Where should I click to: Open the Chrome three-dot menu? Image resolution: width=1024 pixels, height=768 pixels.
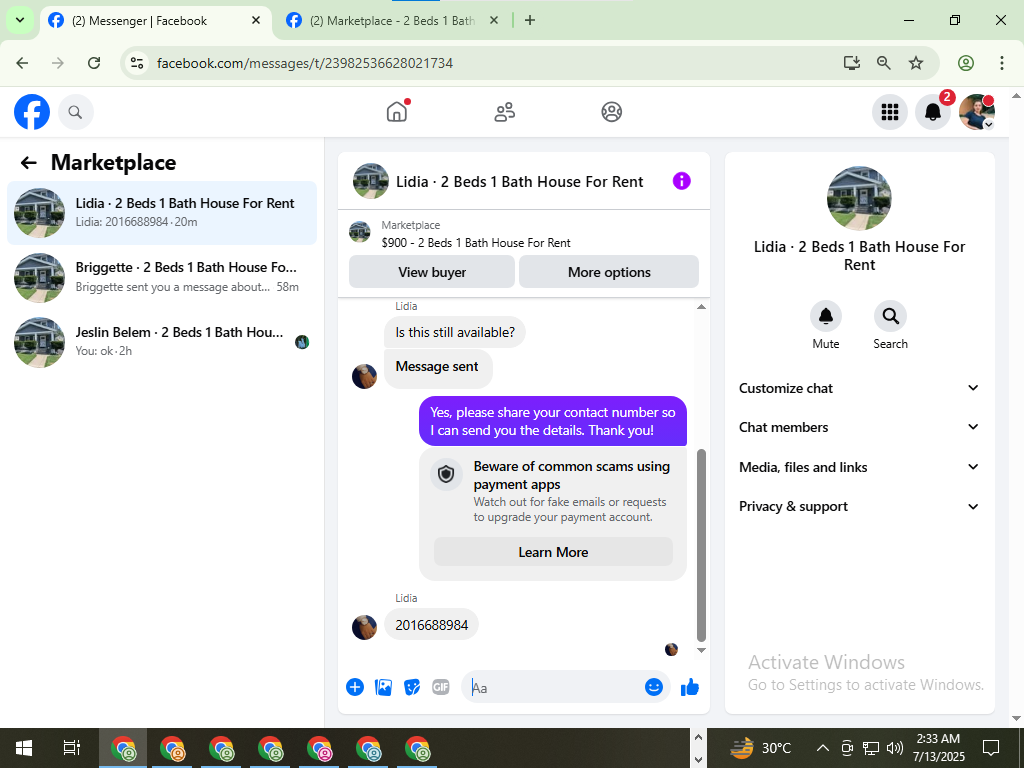click(1001, 63)
